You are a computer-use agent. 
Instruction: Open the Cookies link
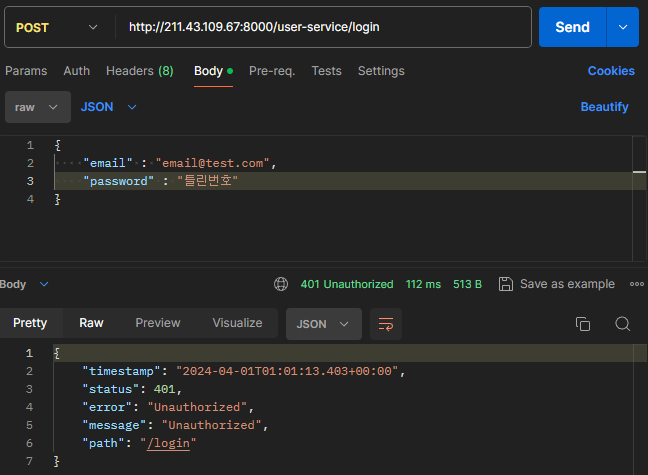(x=611, y=71)
